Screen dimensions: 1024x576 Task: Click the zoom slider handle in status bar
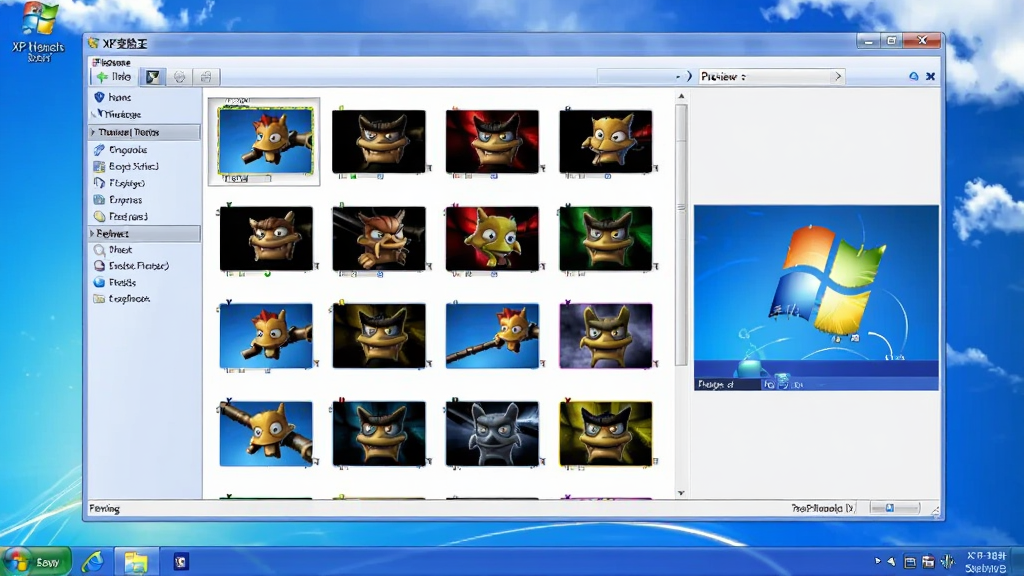tap(889, 508)
